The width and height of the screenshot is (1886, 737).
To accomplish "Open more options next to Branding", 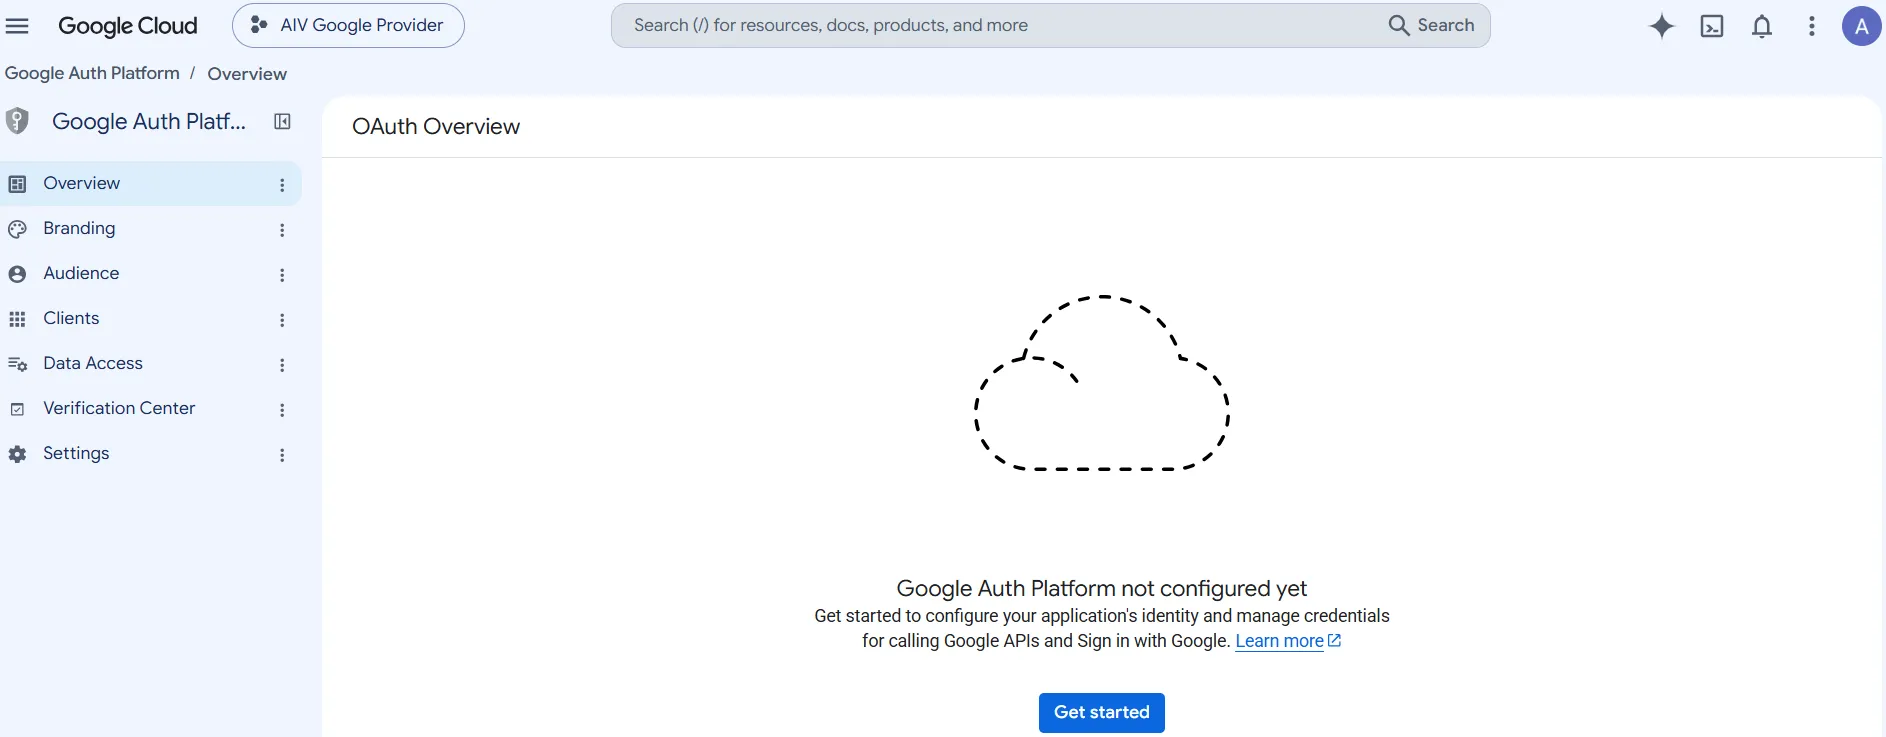I will (x=282, y=230).
